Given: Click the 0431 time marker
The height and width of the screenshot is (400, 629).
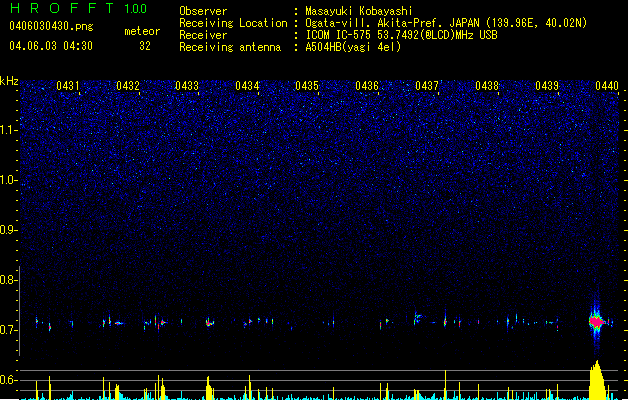Looking at the screenshot, I should click(67, 85).
